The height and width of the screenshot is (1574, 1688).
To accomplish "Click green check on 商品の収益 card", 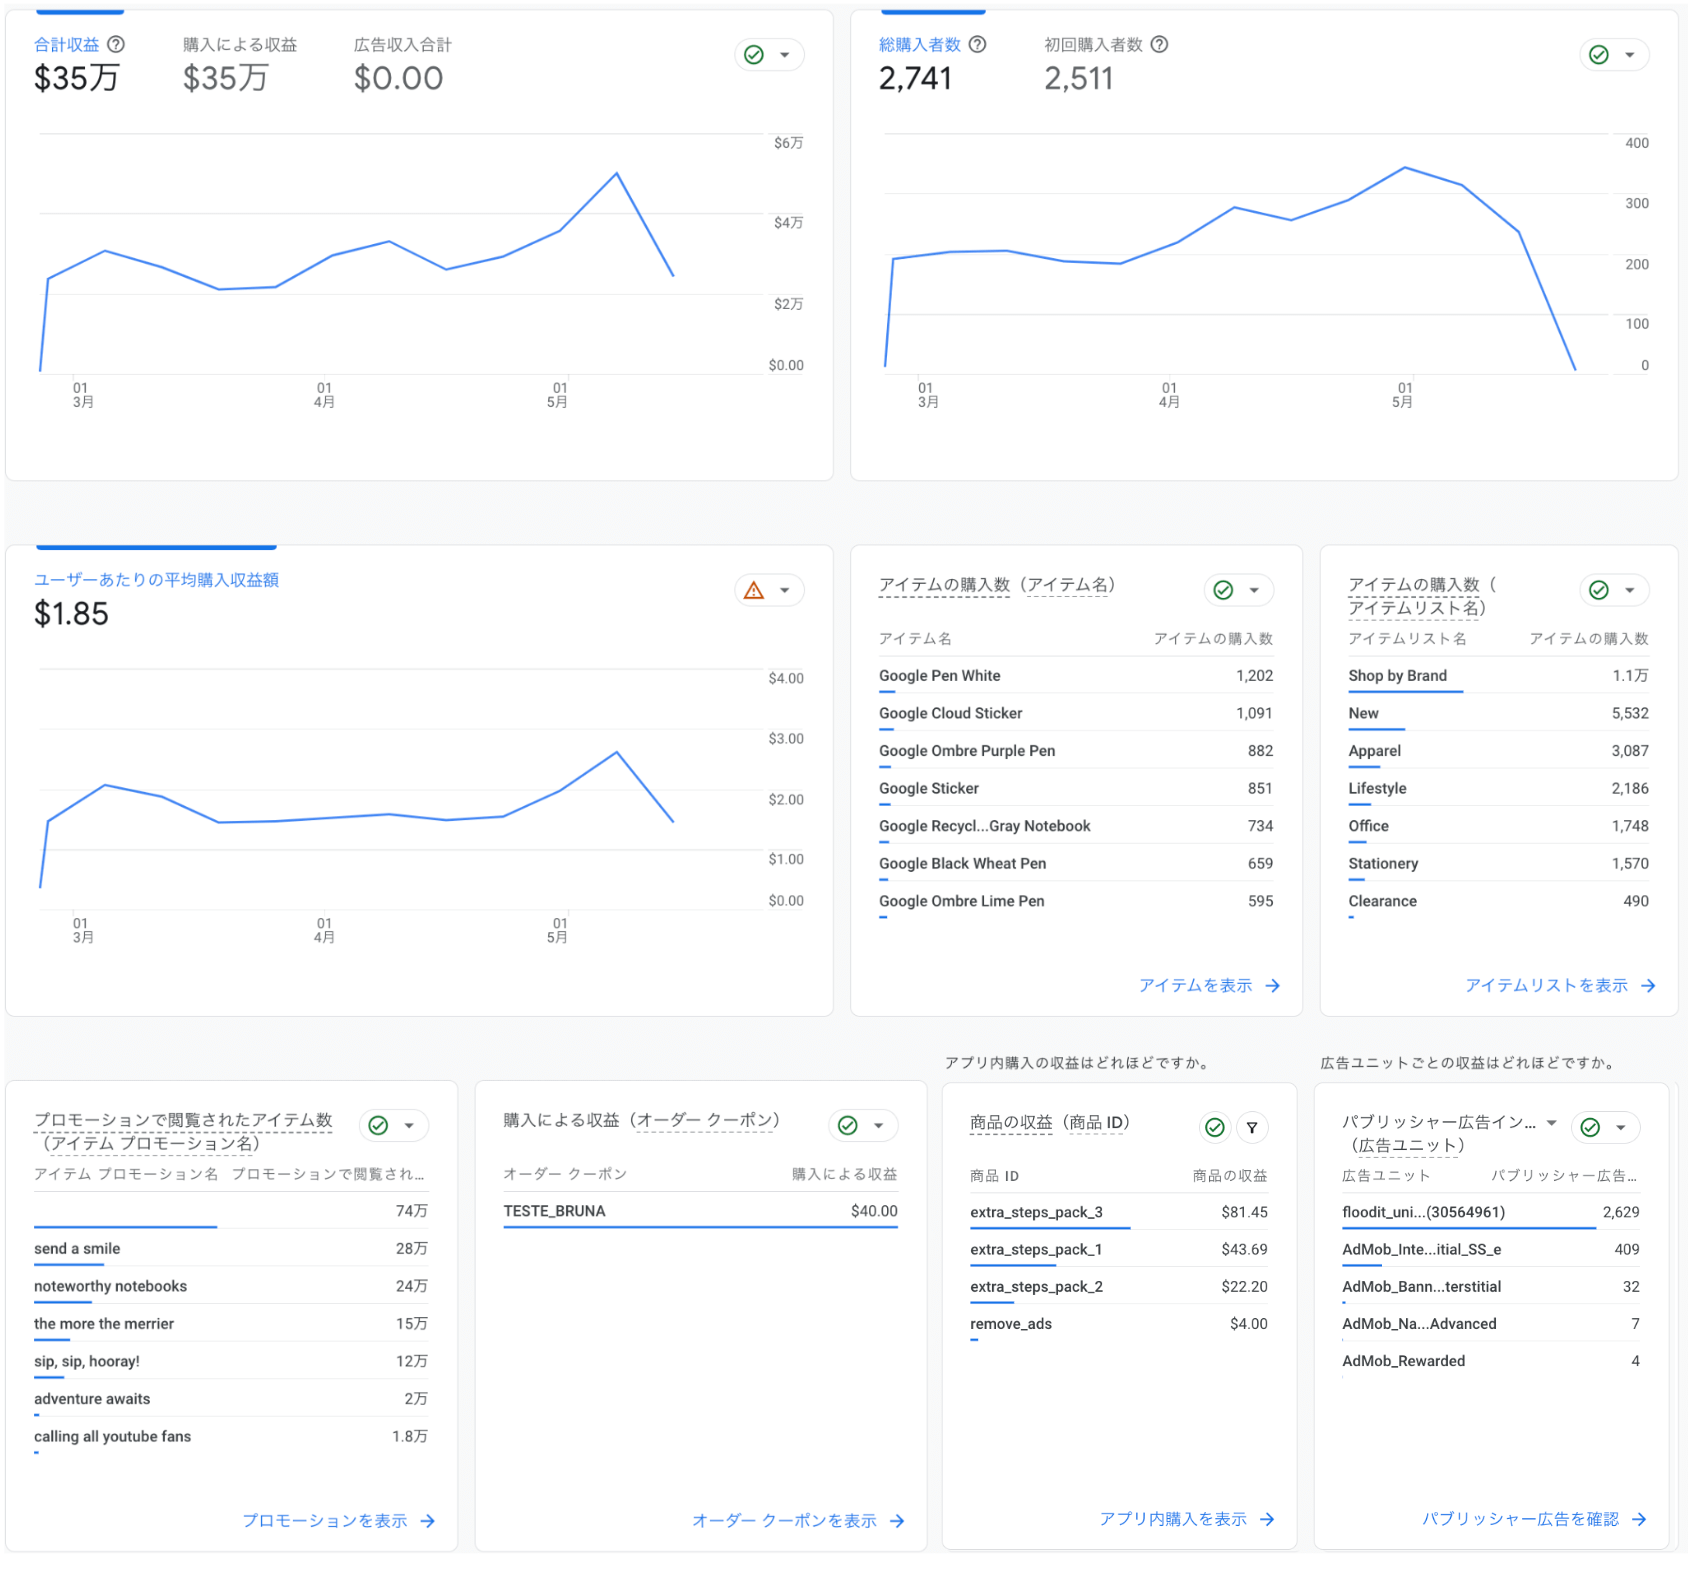I will point(1215,1127).
